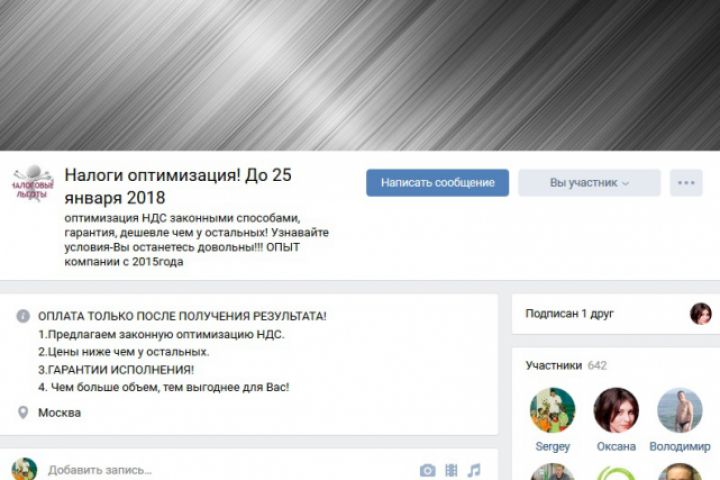Image resolution: width=720 pixels, height=480 pixels.
Task: Open the Вы участник dropdown
Action: pyautogui.click(x=589, y=183)
